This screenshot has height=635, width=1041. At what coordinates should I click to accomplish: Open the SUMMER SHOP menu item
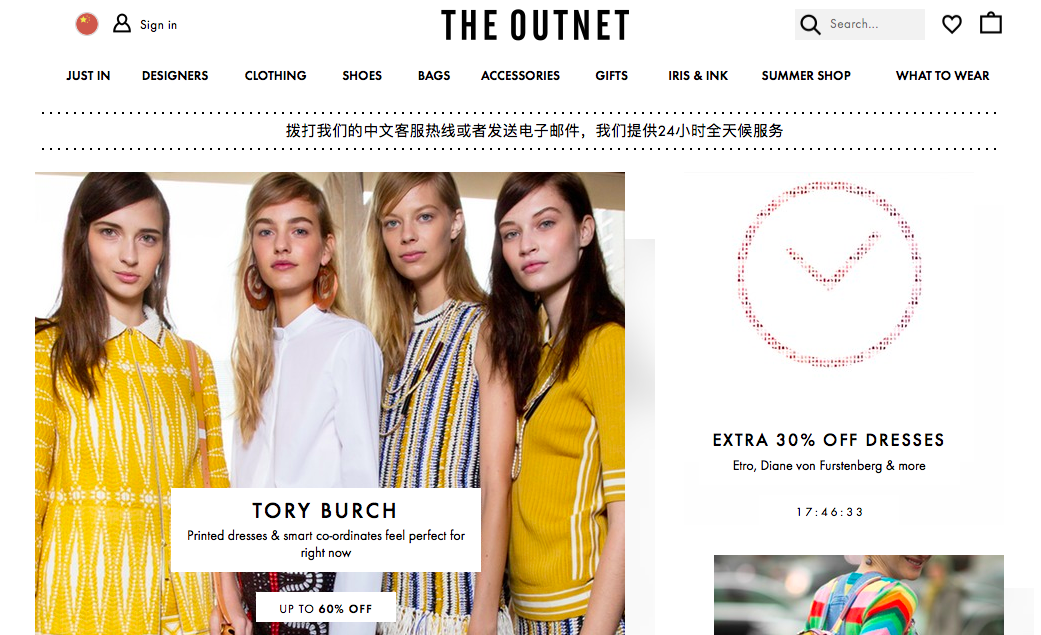[806, 76]
